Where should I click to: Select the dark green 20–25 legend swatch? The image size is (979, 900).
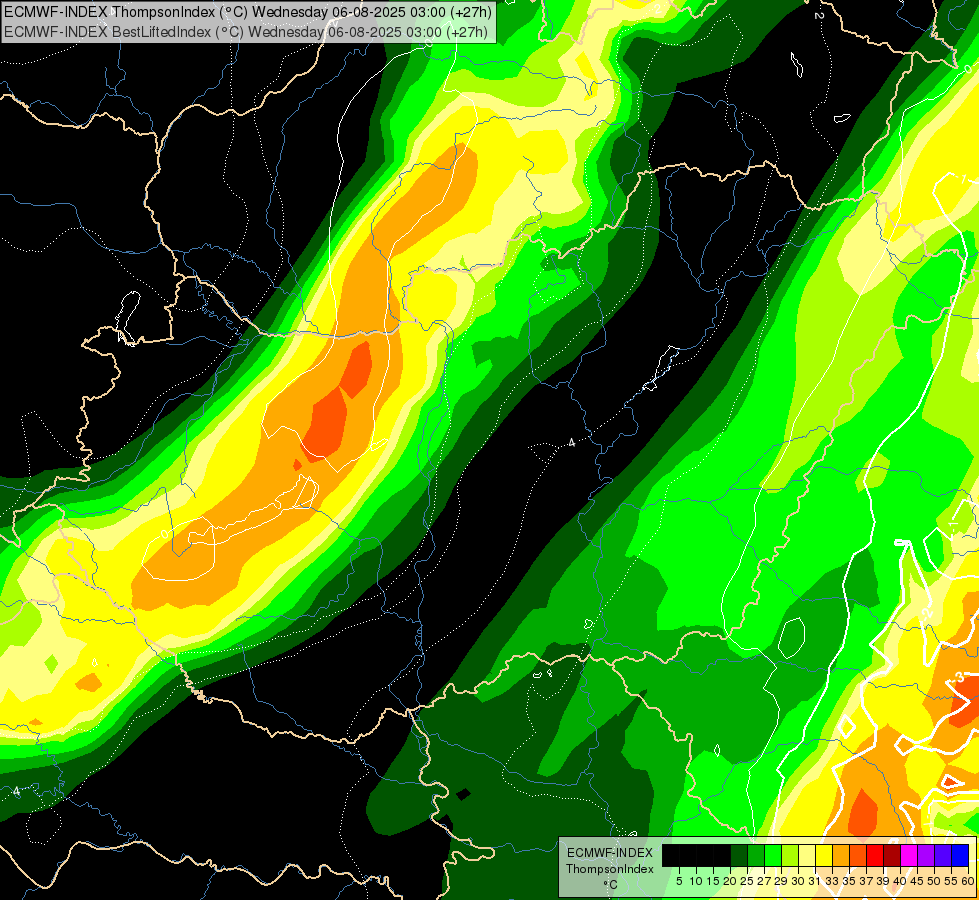pos(739,855)
